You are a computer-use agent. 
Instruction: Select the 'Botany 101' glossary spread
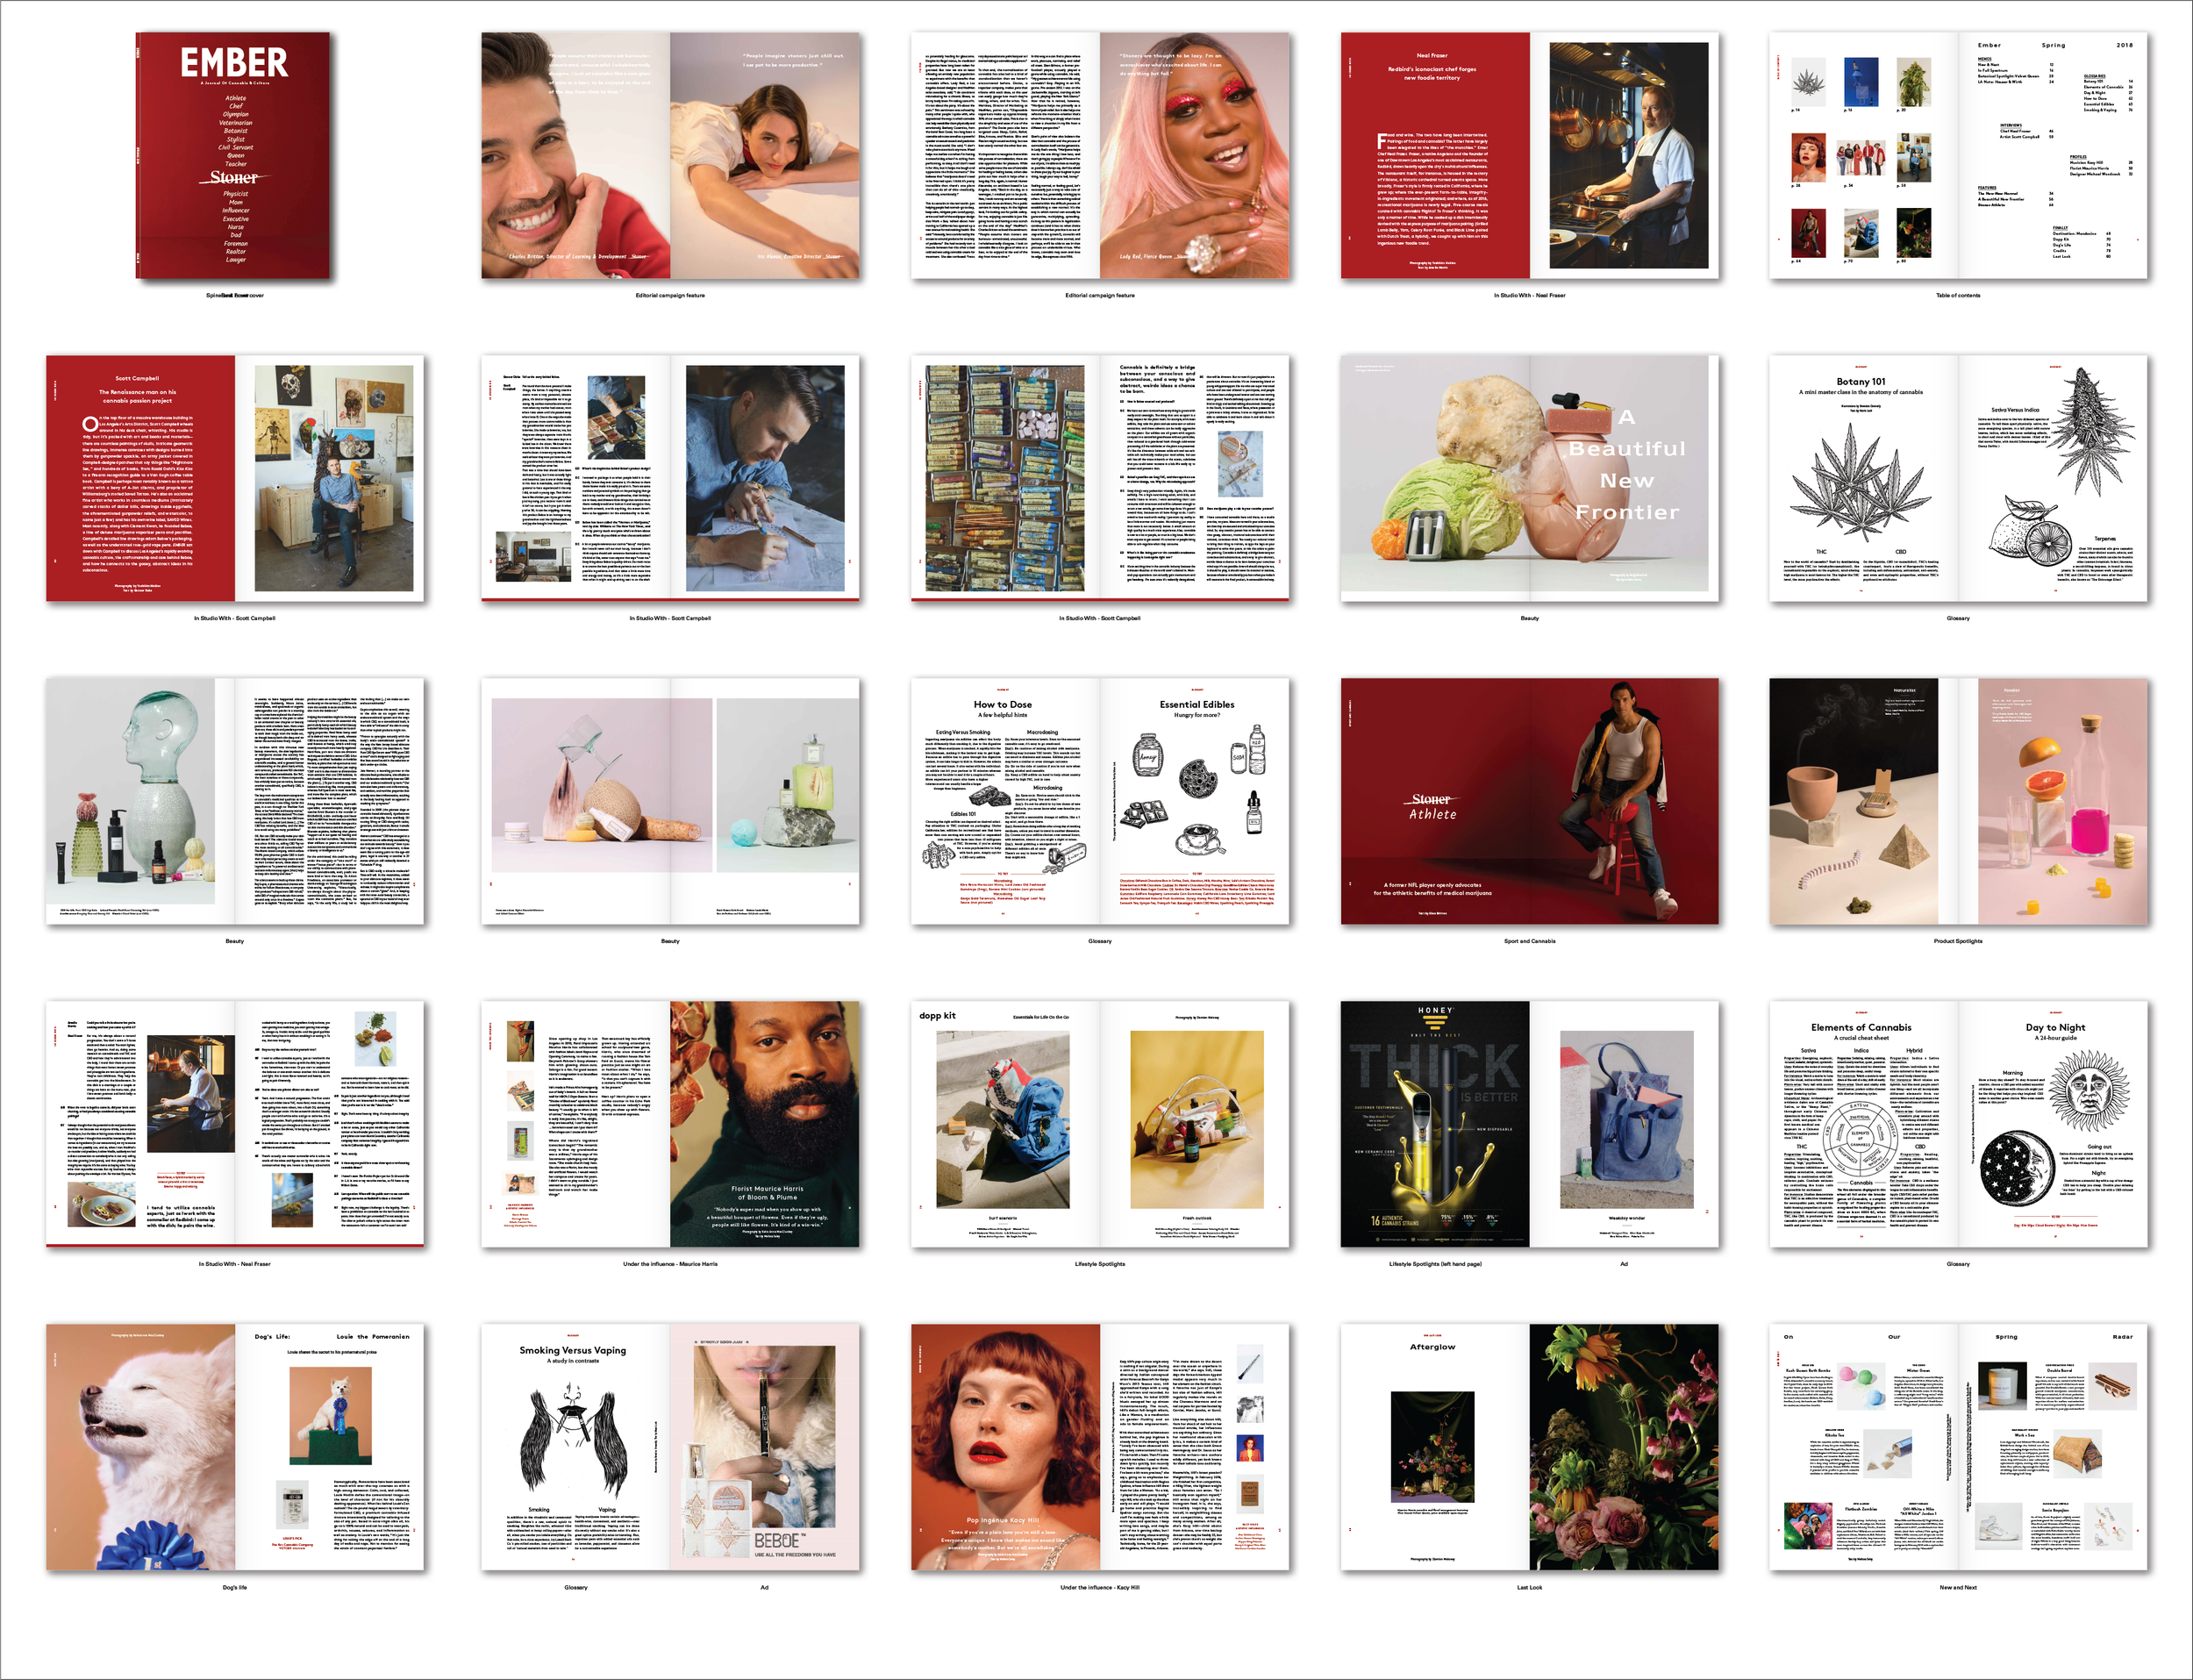point(1958,478)
